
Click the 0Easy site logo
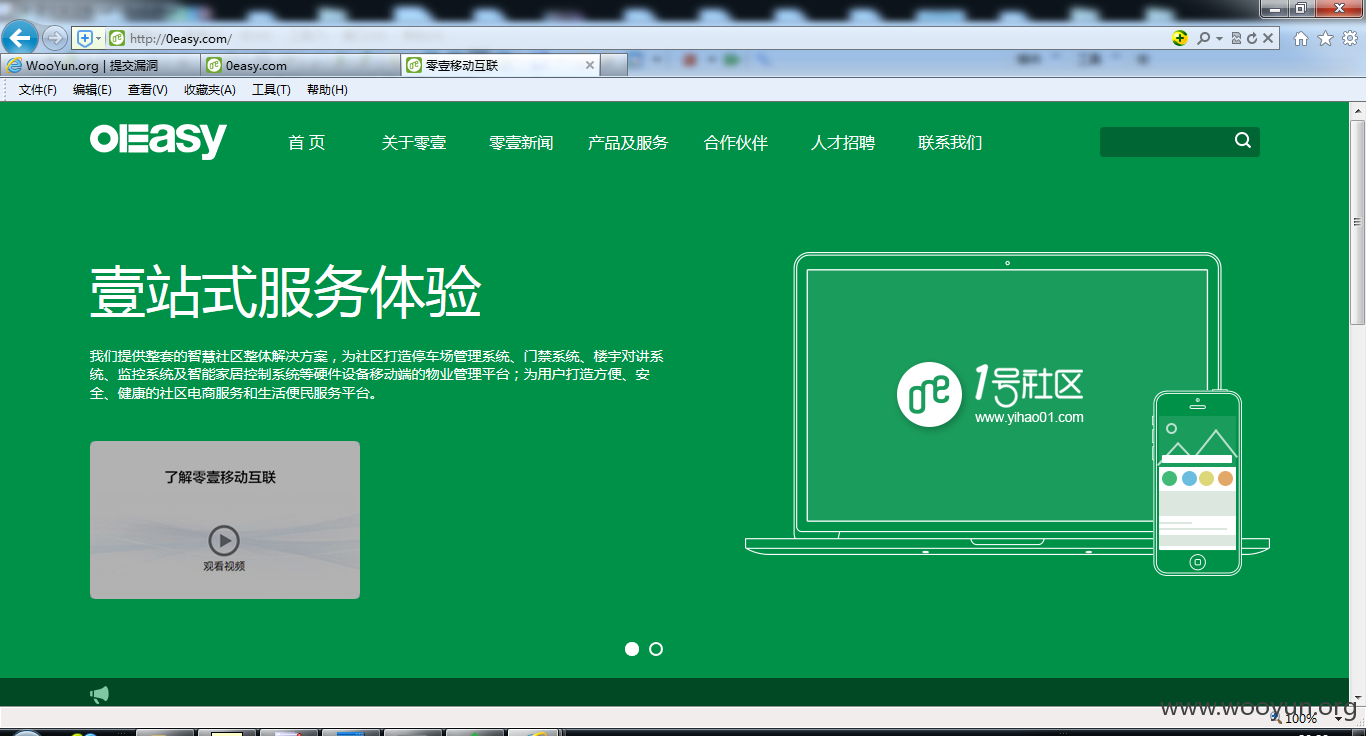point(158,141)
